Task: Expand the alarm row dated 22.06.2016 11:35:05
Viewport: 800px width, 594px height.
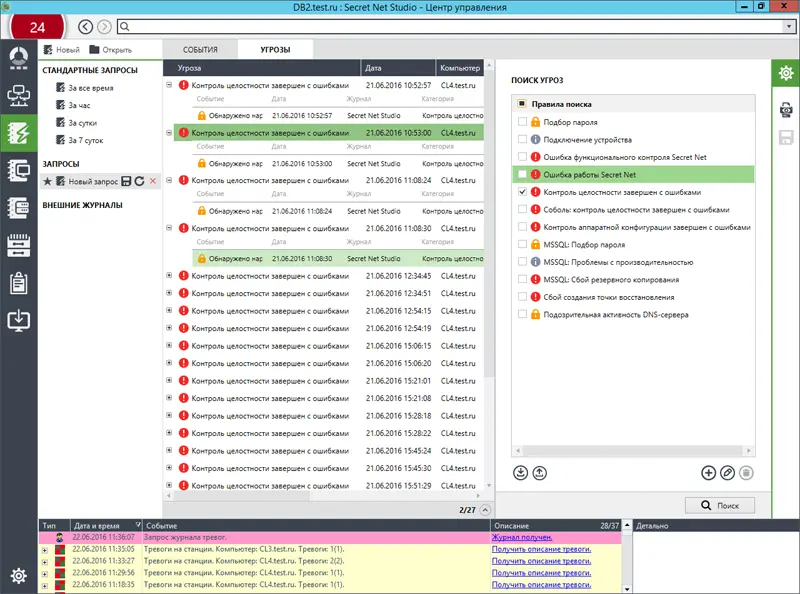Action: tap(44, 549)
